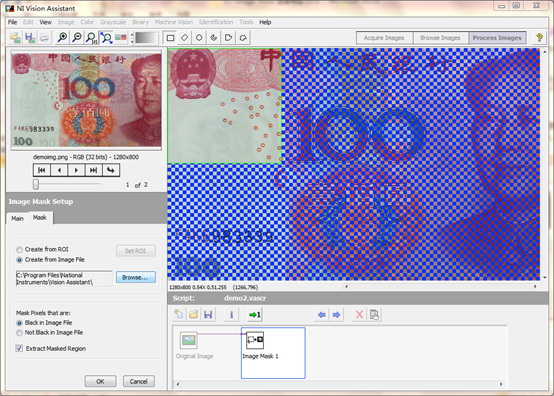The image size is (554, 396).
Task: Open the View menu
Action: pos(46,22)
